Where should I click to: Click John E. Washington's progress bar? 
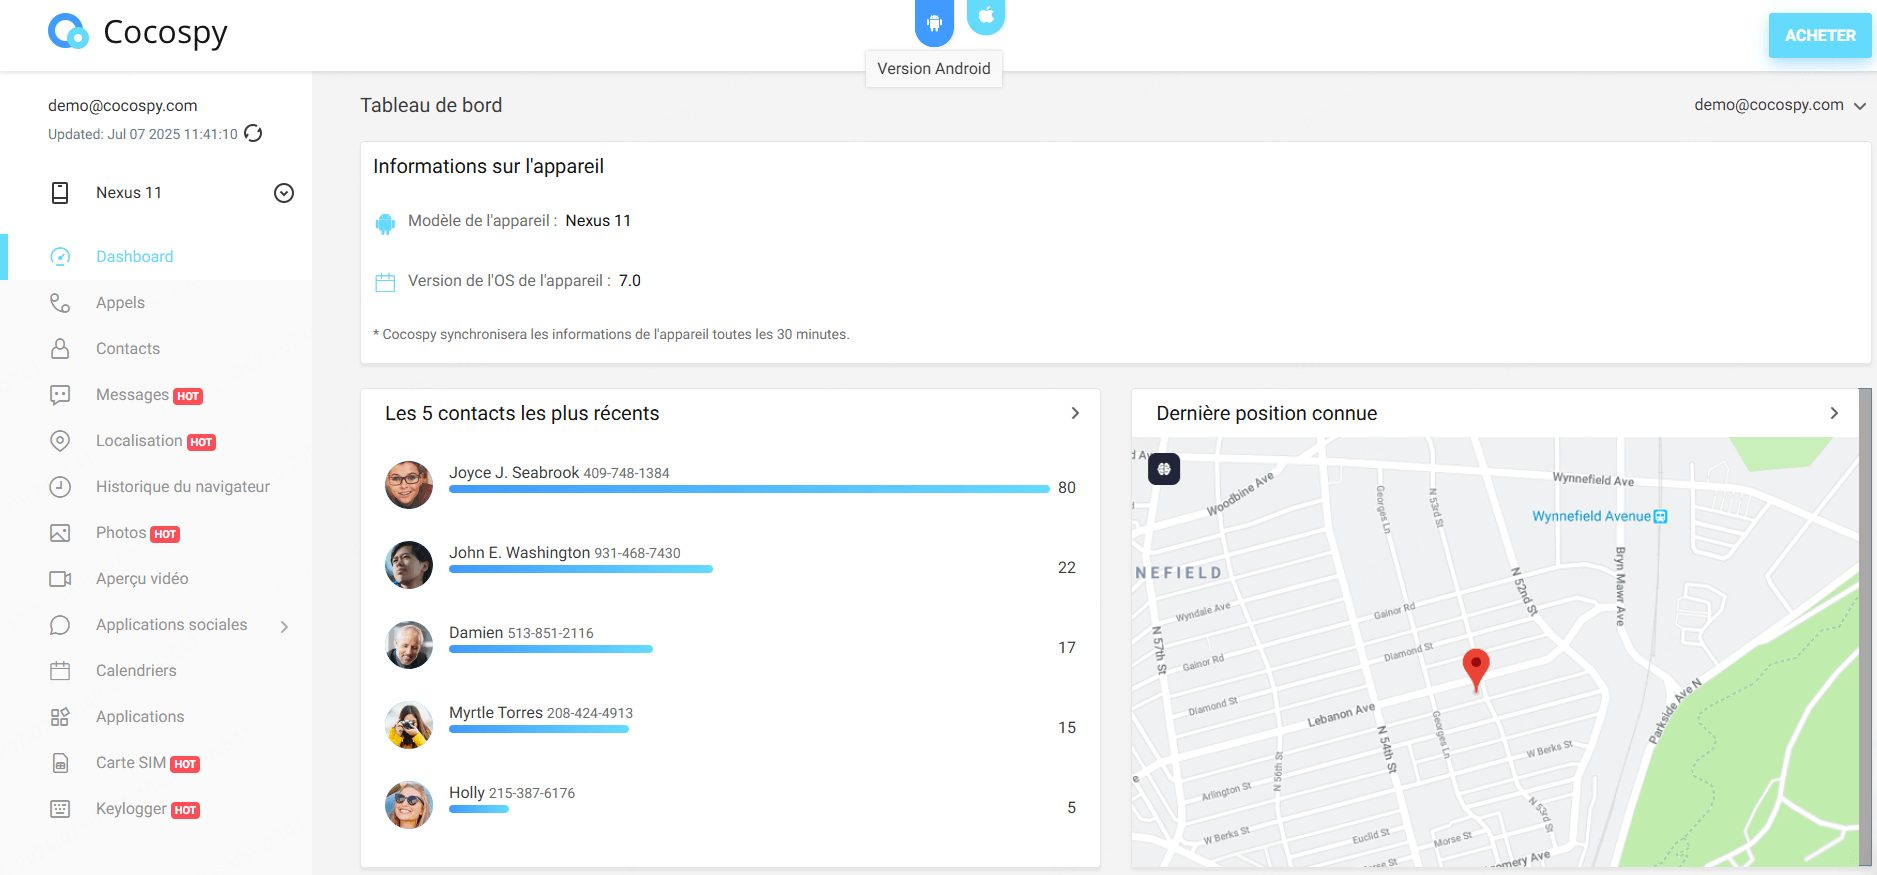(x=581, y=569)
